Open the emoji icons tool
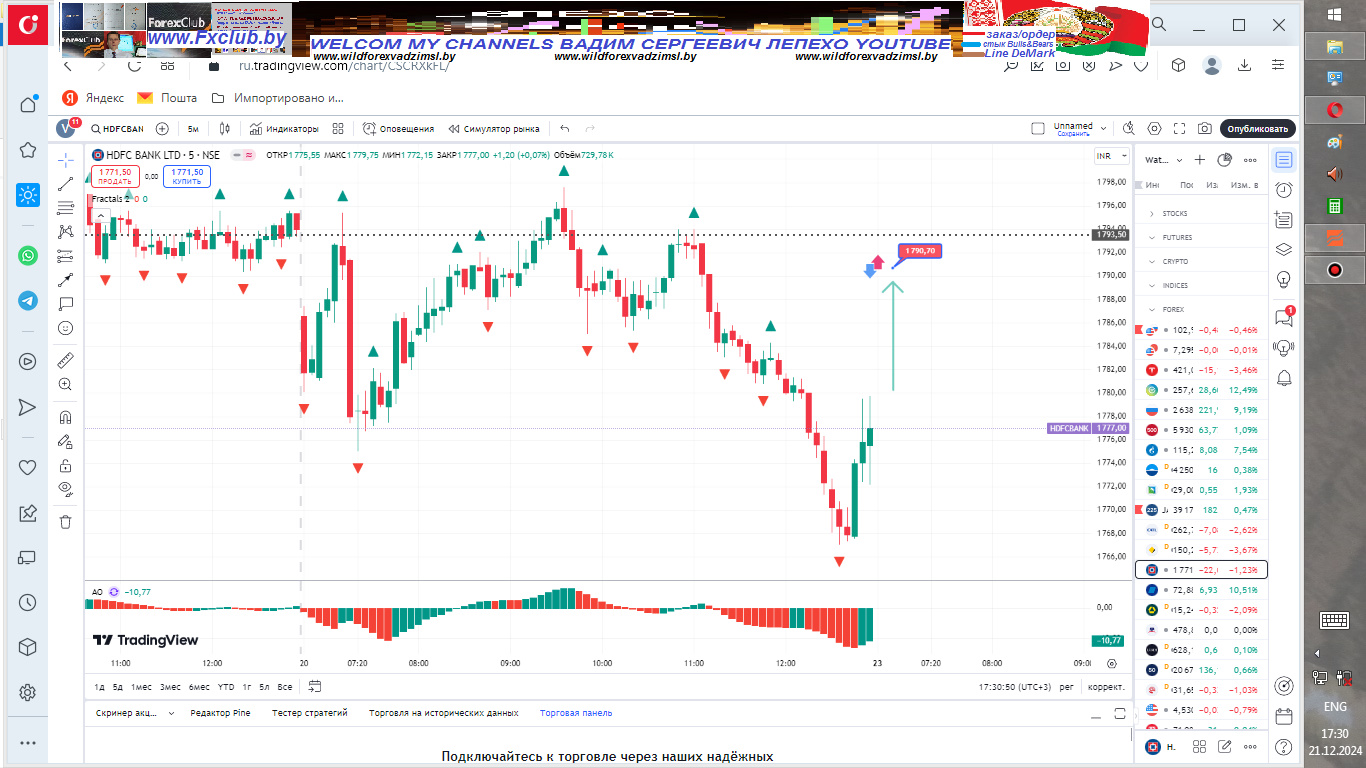The image size is (1366, 768). click(66, 328)
